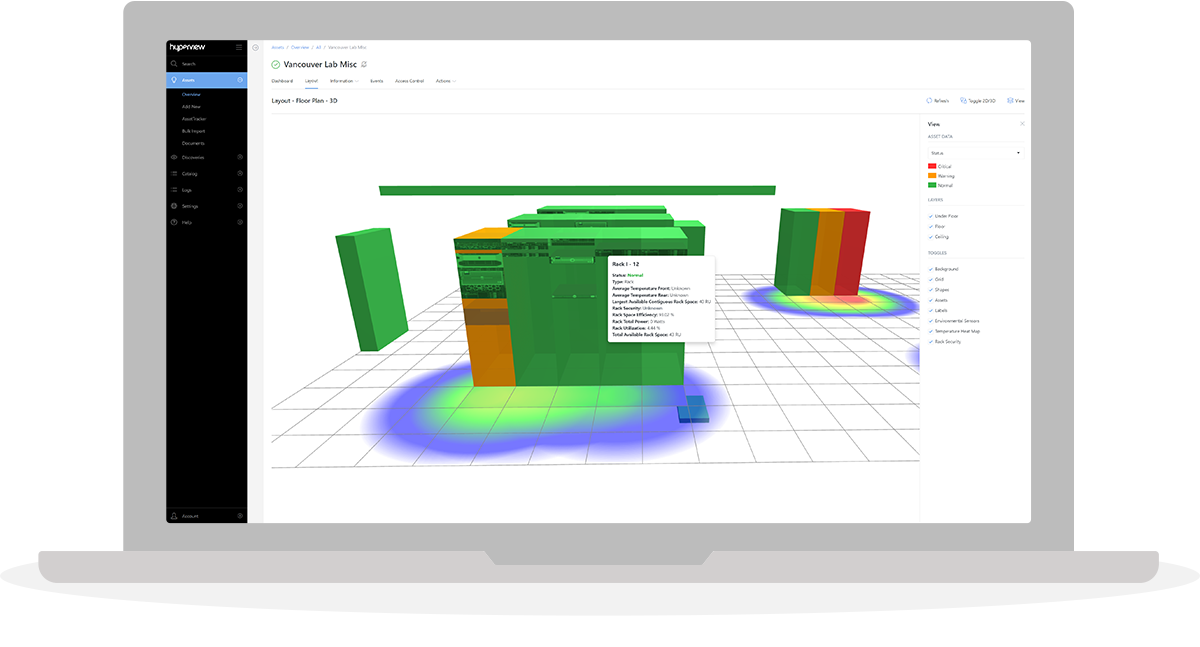Viewport: 1200px width, 647px height.
Task: Select the Assets icon in the sidebar
Action: (174, 80)
